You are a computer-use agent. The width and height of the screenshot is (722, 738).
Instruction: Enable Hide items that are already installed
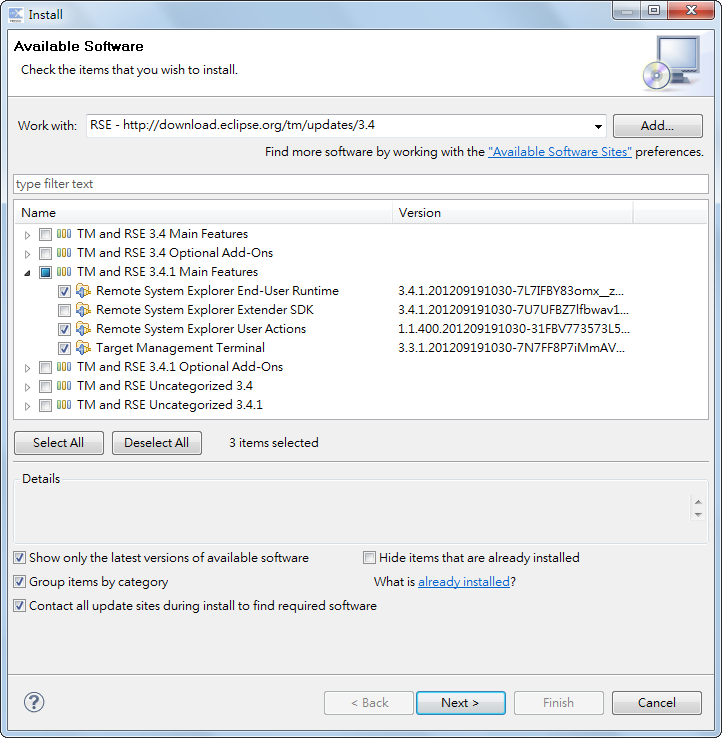pyautogui.click(x=369, y=558)
